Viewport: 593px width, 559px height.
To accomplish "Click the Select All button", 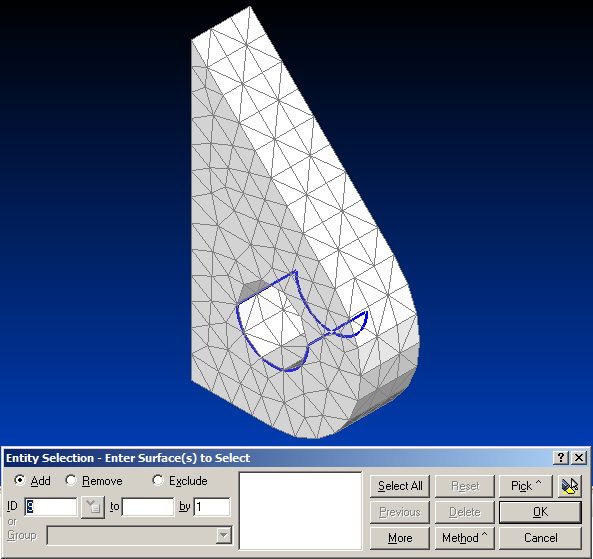I will click(400, 486).
